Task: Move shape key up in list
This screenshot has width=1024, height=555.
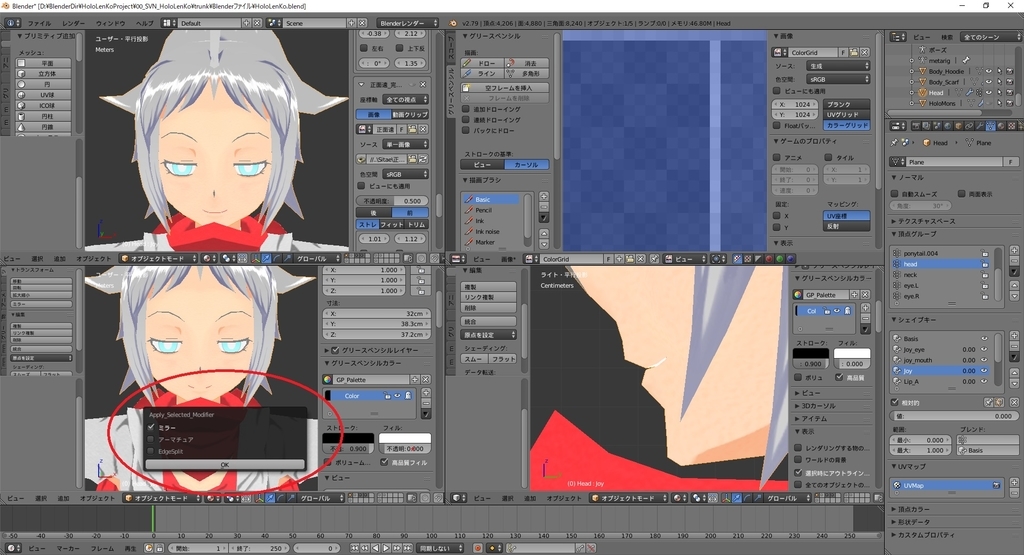Action: click(1014, 372)
